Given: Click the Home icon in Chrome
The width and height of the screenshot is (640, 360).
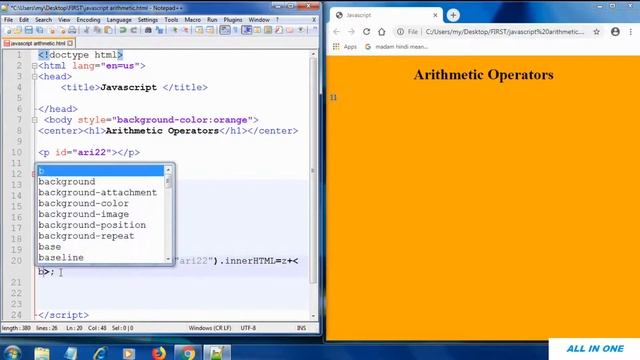Looking at the screenshot, I should [x=381, y=31].
